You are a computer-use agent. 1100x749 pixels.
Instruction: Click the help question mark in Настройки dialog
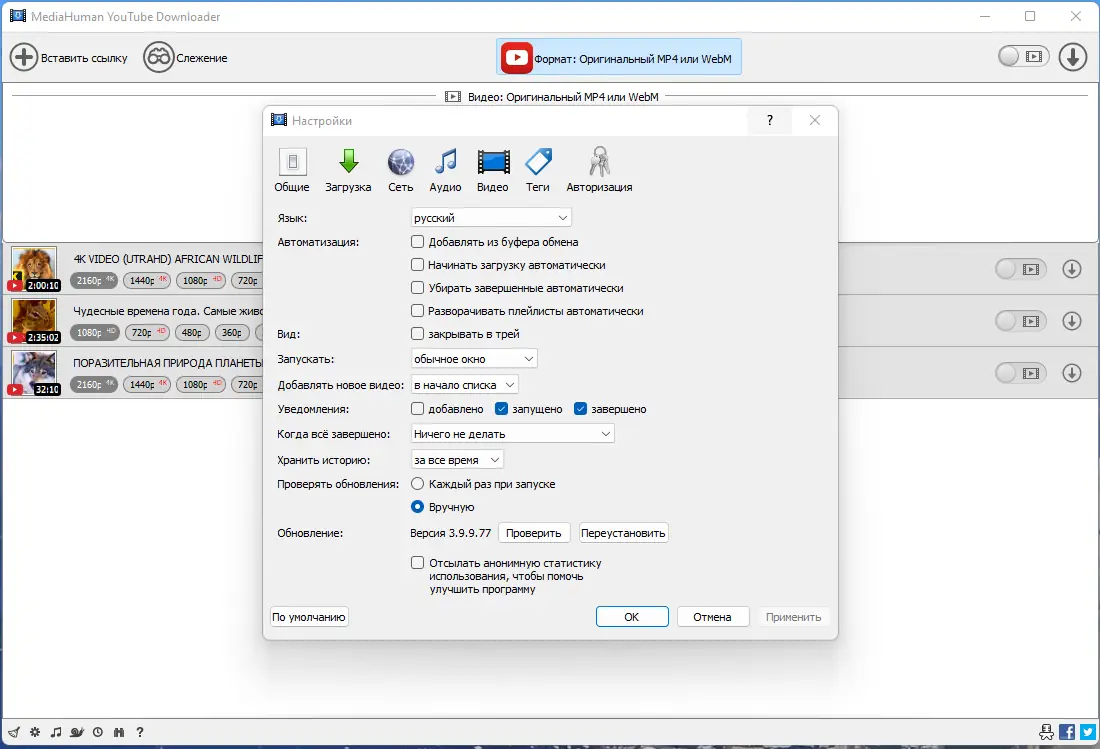click(x=770, y=120)
